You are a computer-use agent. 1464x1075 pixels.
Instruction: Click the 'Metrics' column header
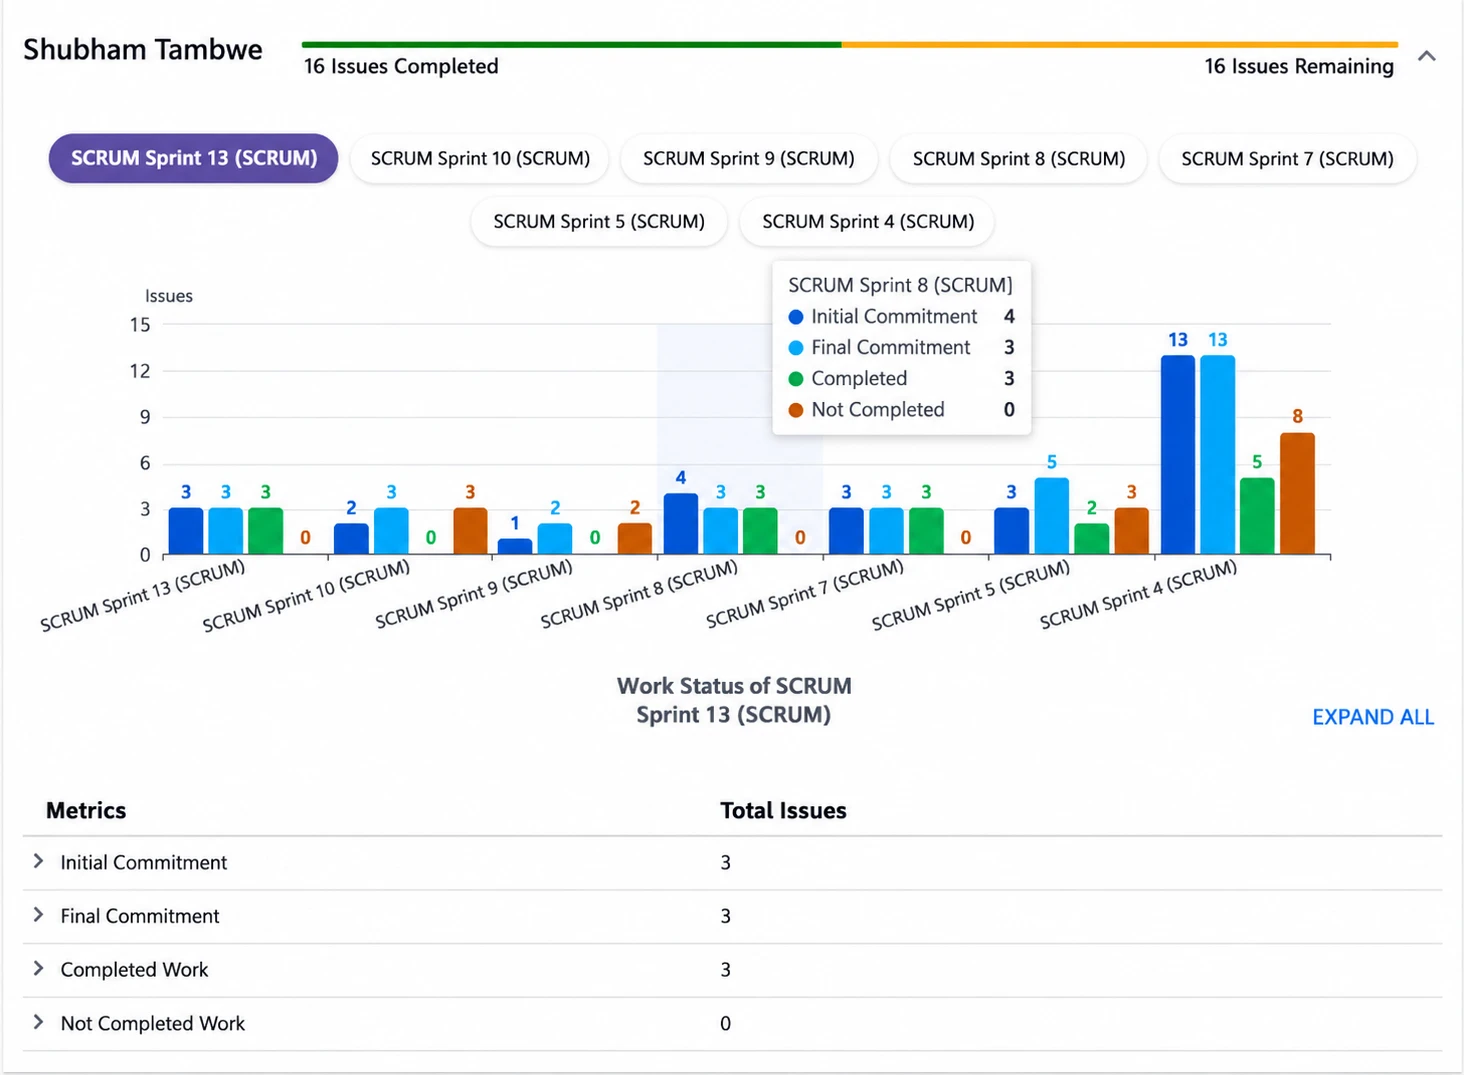[x=86, y=810]
